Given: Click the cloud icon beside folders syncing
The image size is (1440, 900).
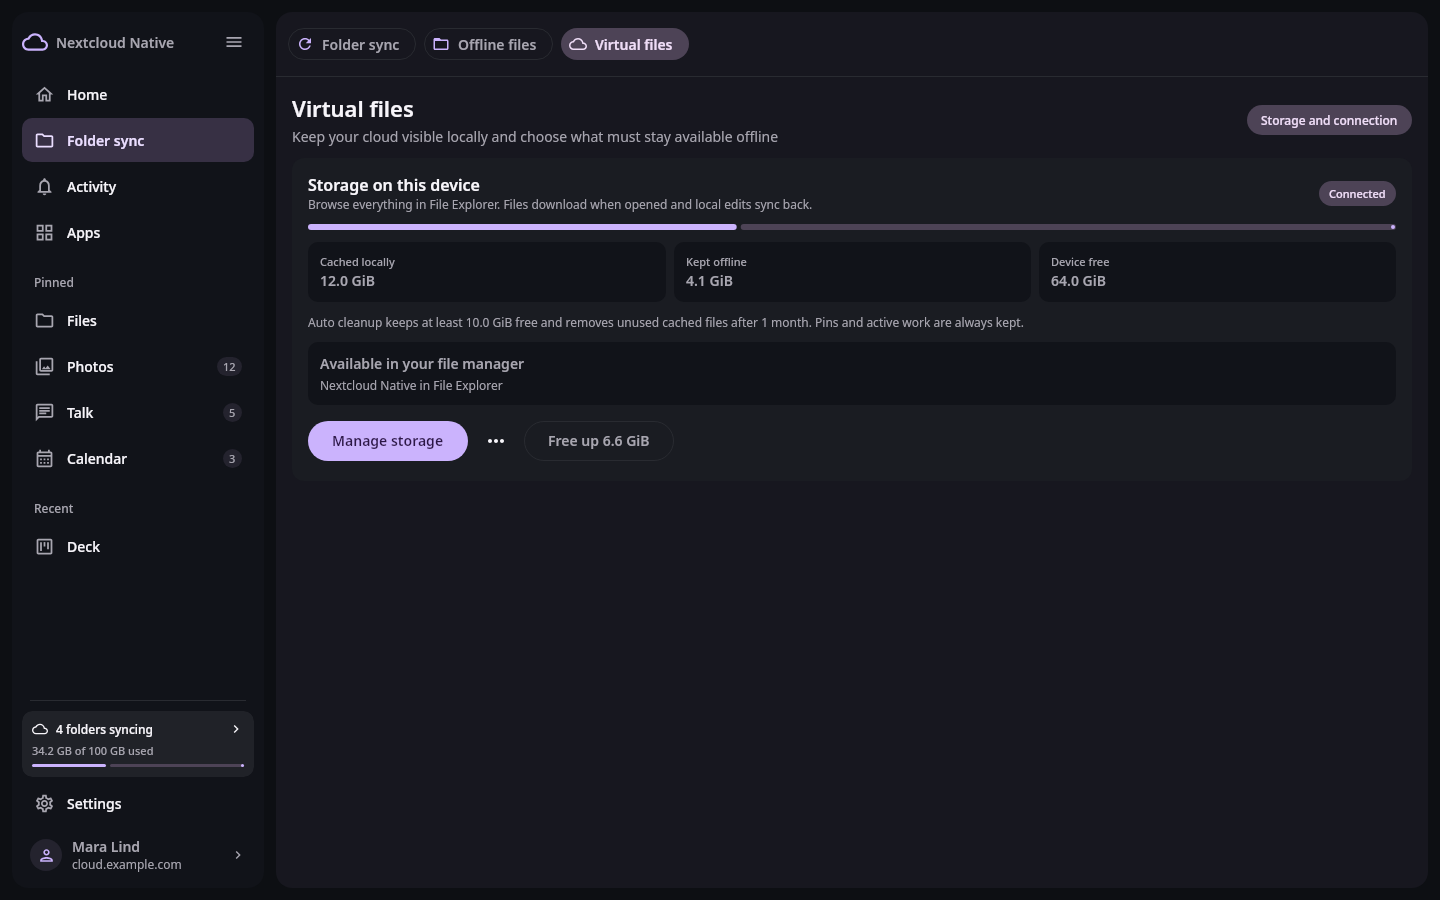Looking at the screenshot, I should 40,729.
